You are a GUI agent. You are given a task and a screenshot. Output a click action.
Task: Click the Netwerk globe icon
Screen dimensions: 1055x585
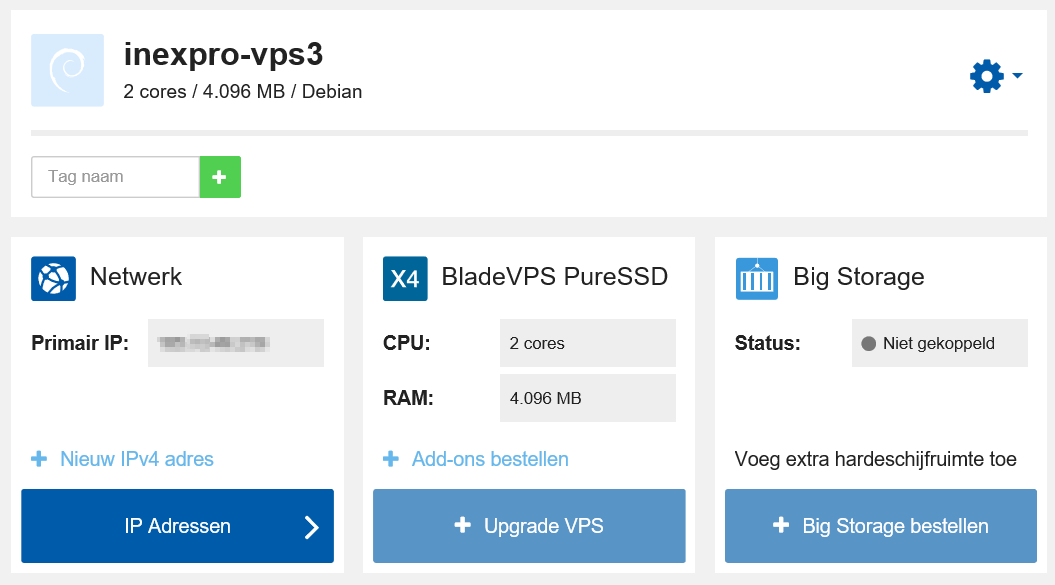(52, 278)
